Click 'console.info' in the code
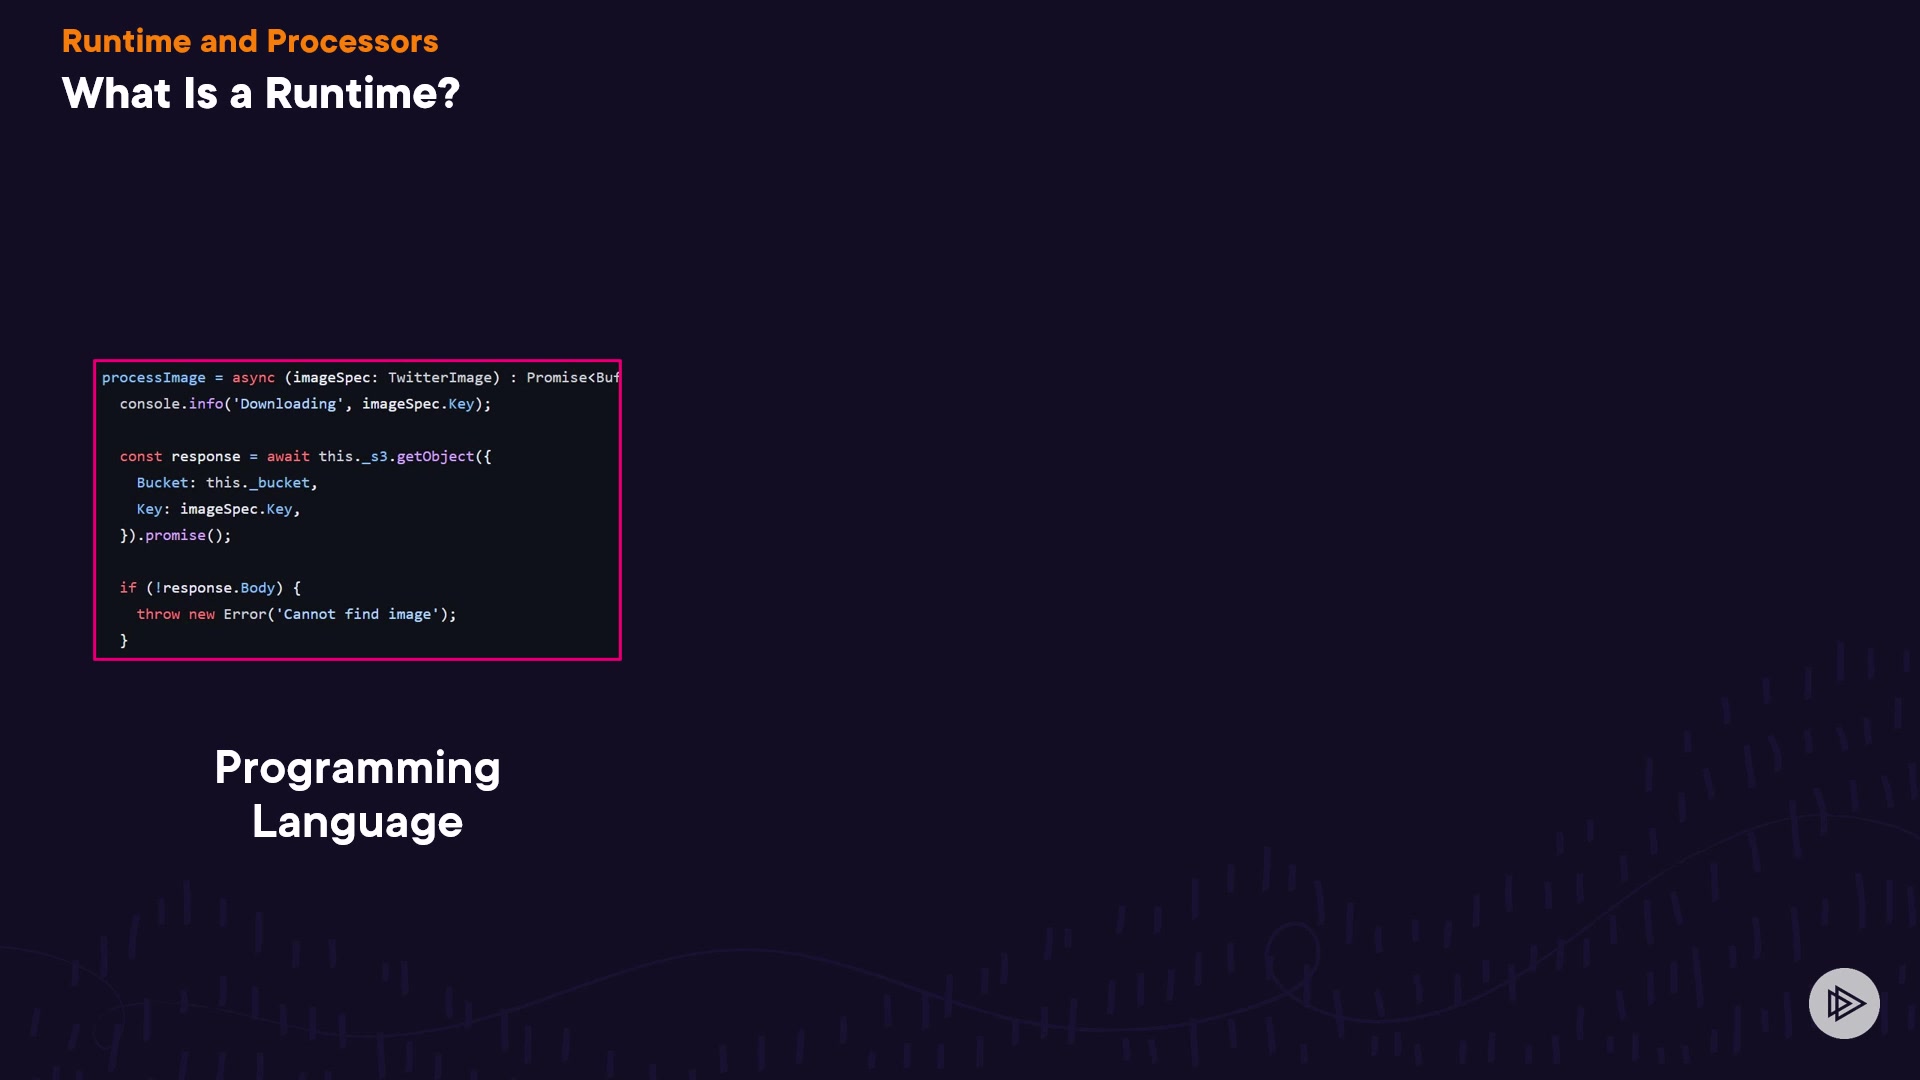 (x=171, y=404)
